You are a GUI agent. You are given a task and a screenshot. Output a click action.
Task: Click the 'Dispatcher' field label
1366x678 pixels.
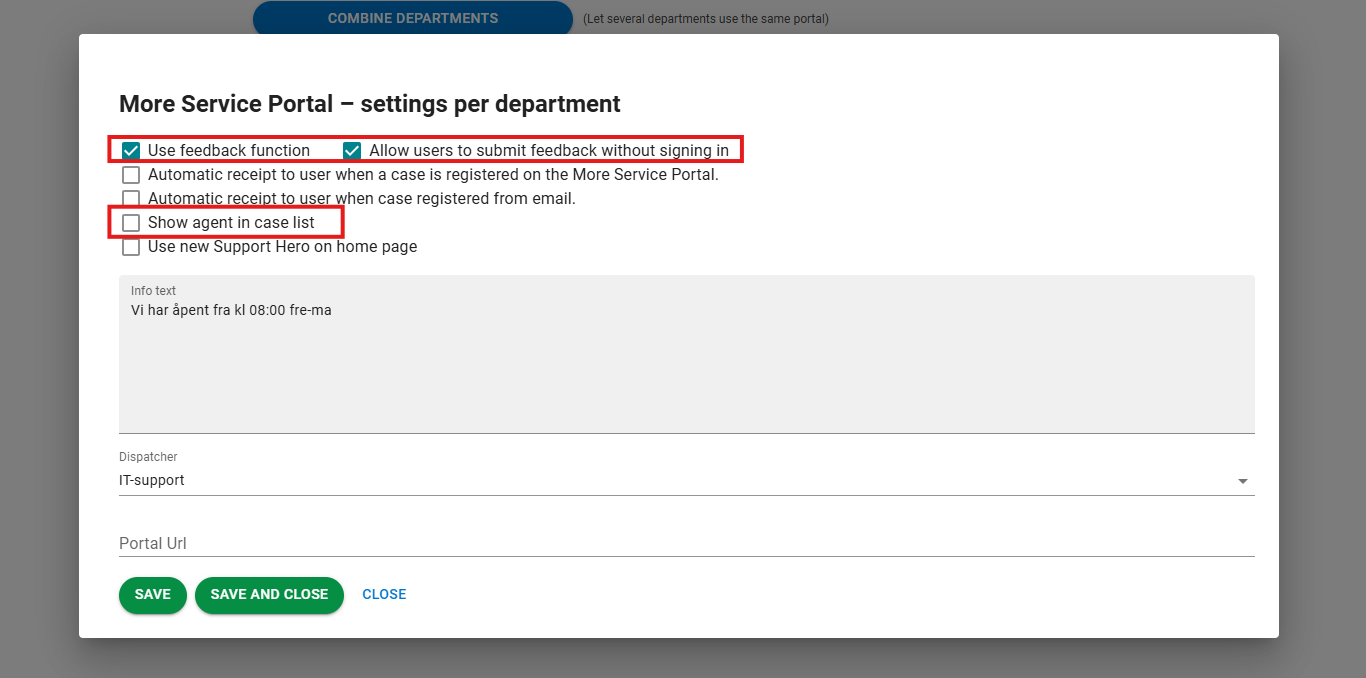tap(148, 457)
